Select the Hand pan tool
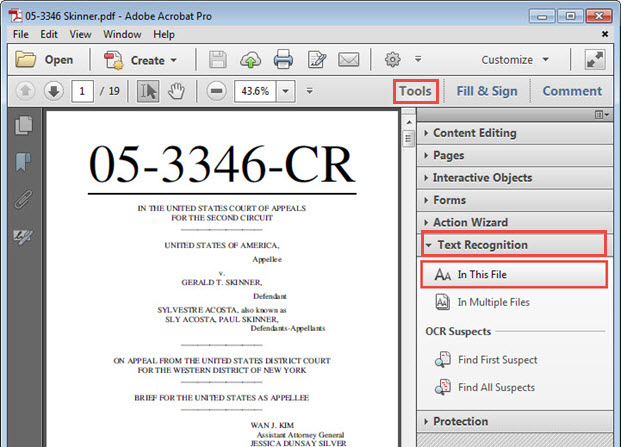Viewport: 621px width, 447px height. coord(177,91)
